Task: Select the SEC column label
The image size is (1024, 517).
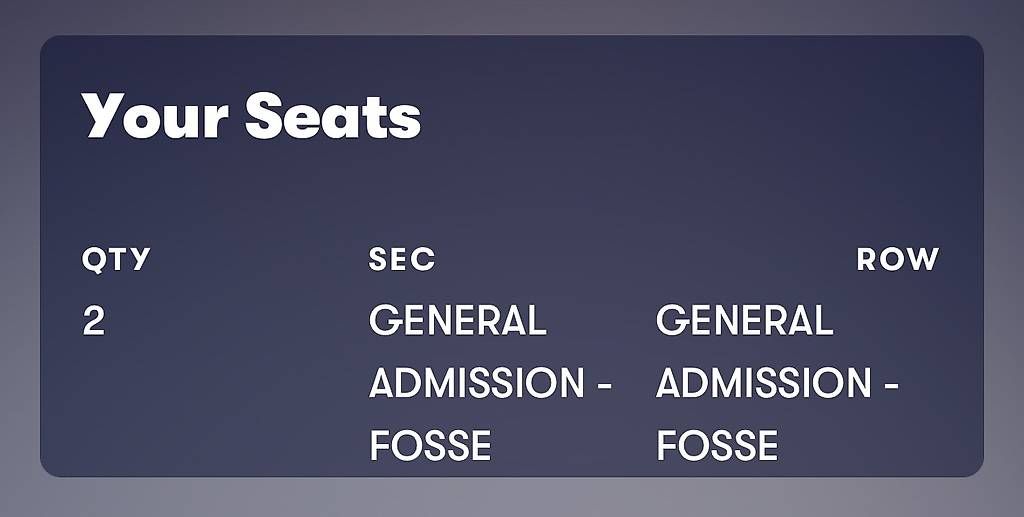Action: (x=402, y=259)
